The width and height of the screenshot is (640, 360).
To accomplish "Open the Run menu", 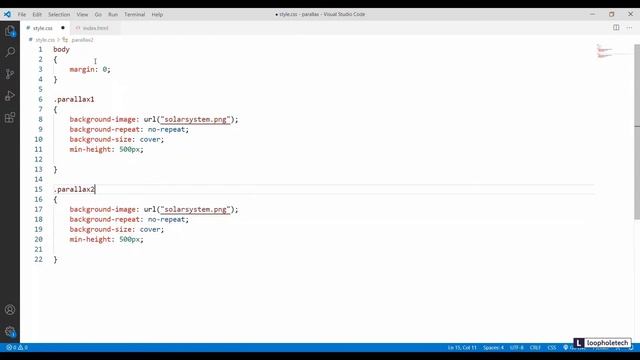I will [113, 14].
